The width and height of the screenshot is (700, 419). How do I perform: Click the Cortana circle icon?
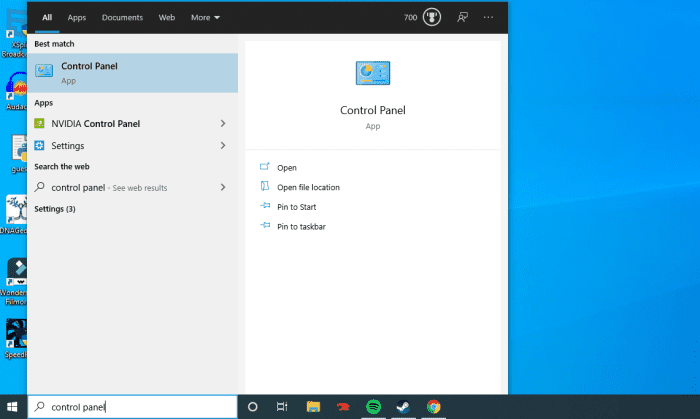[252, 407]
